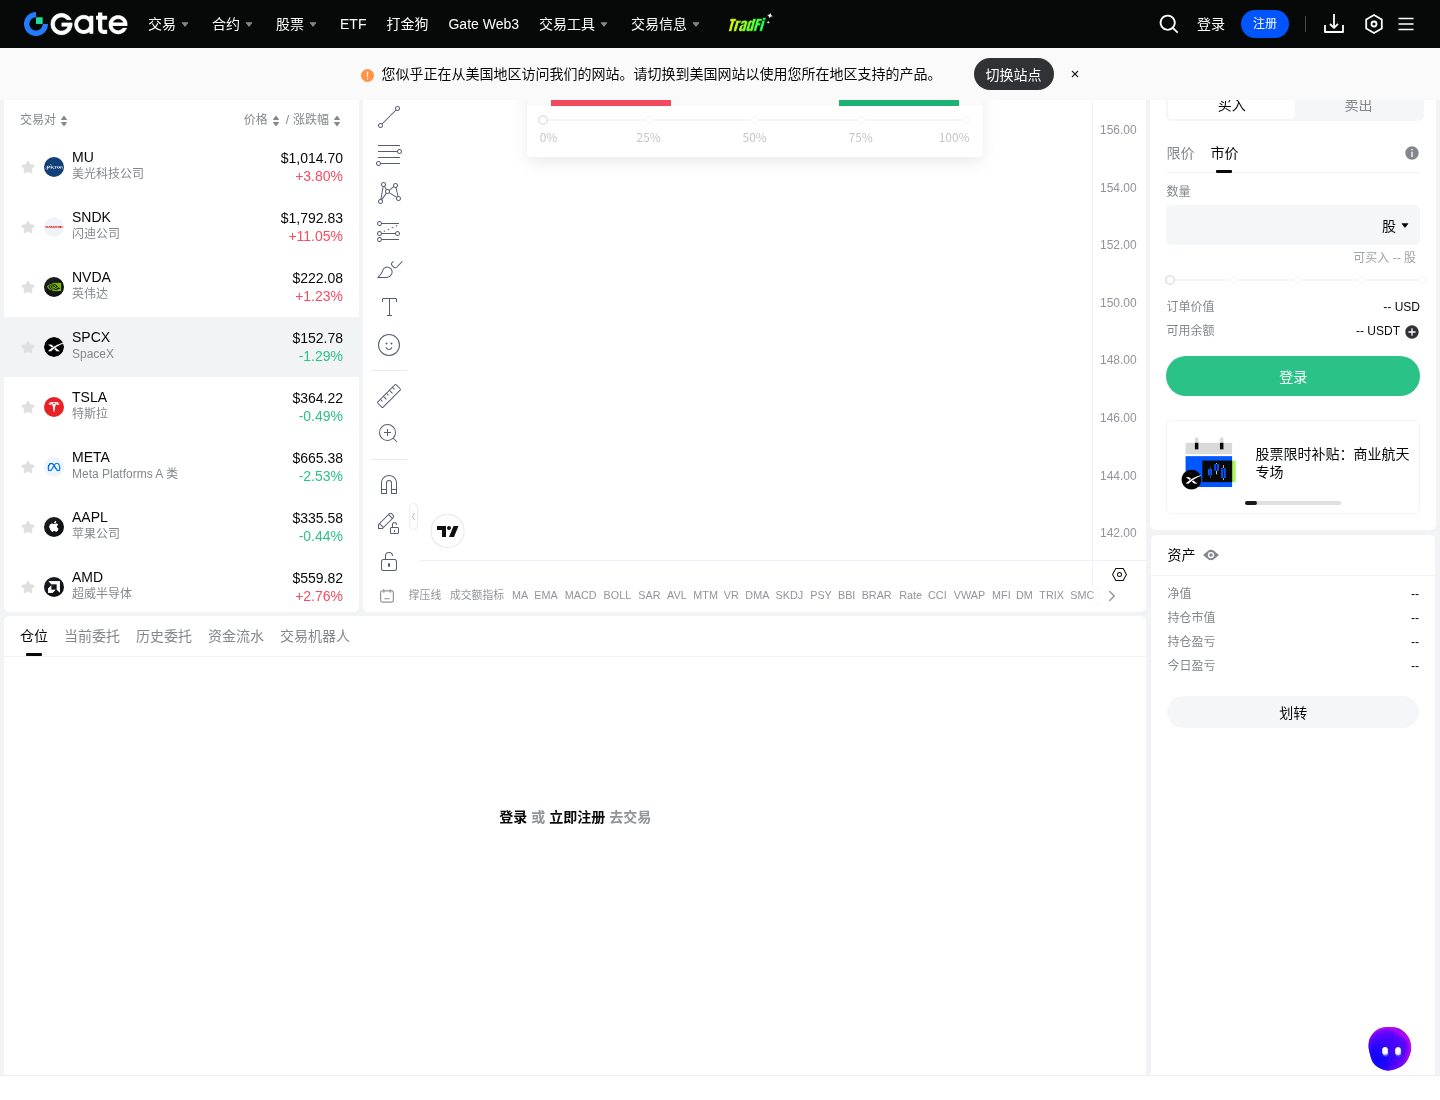Viewport: 1440px width, 1100px height.
Task: Select the META stock row
Action: [x=181, y=467]
